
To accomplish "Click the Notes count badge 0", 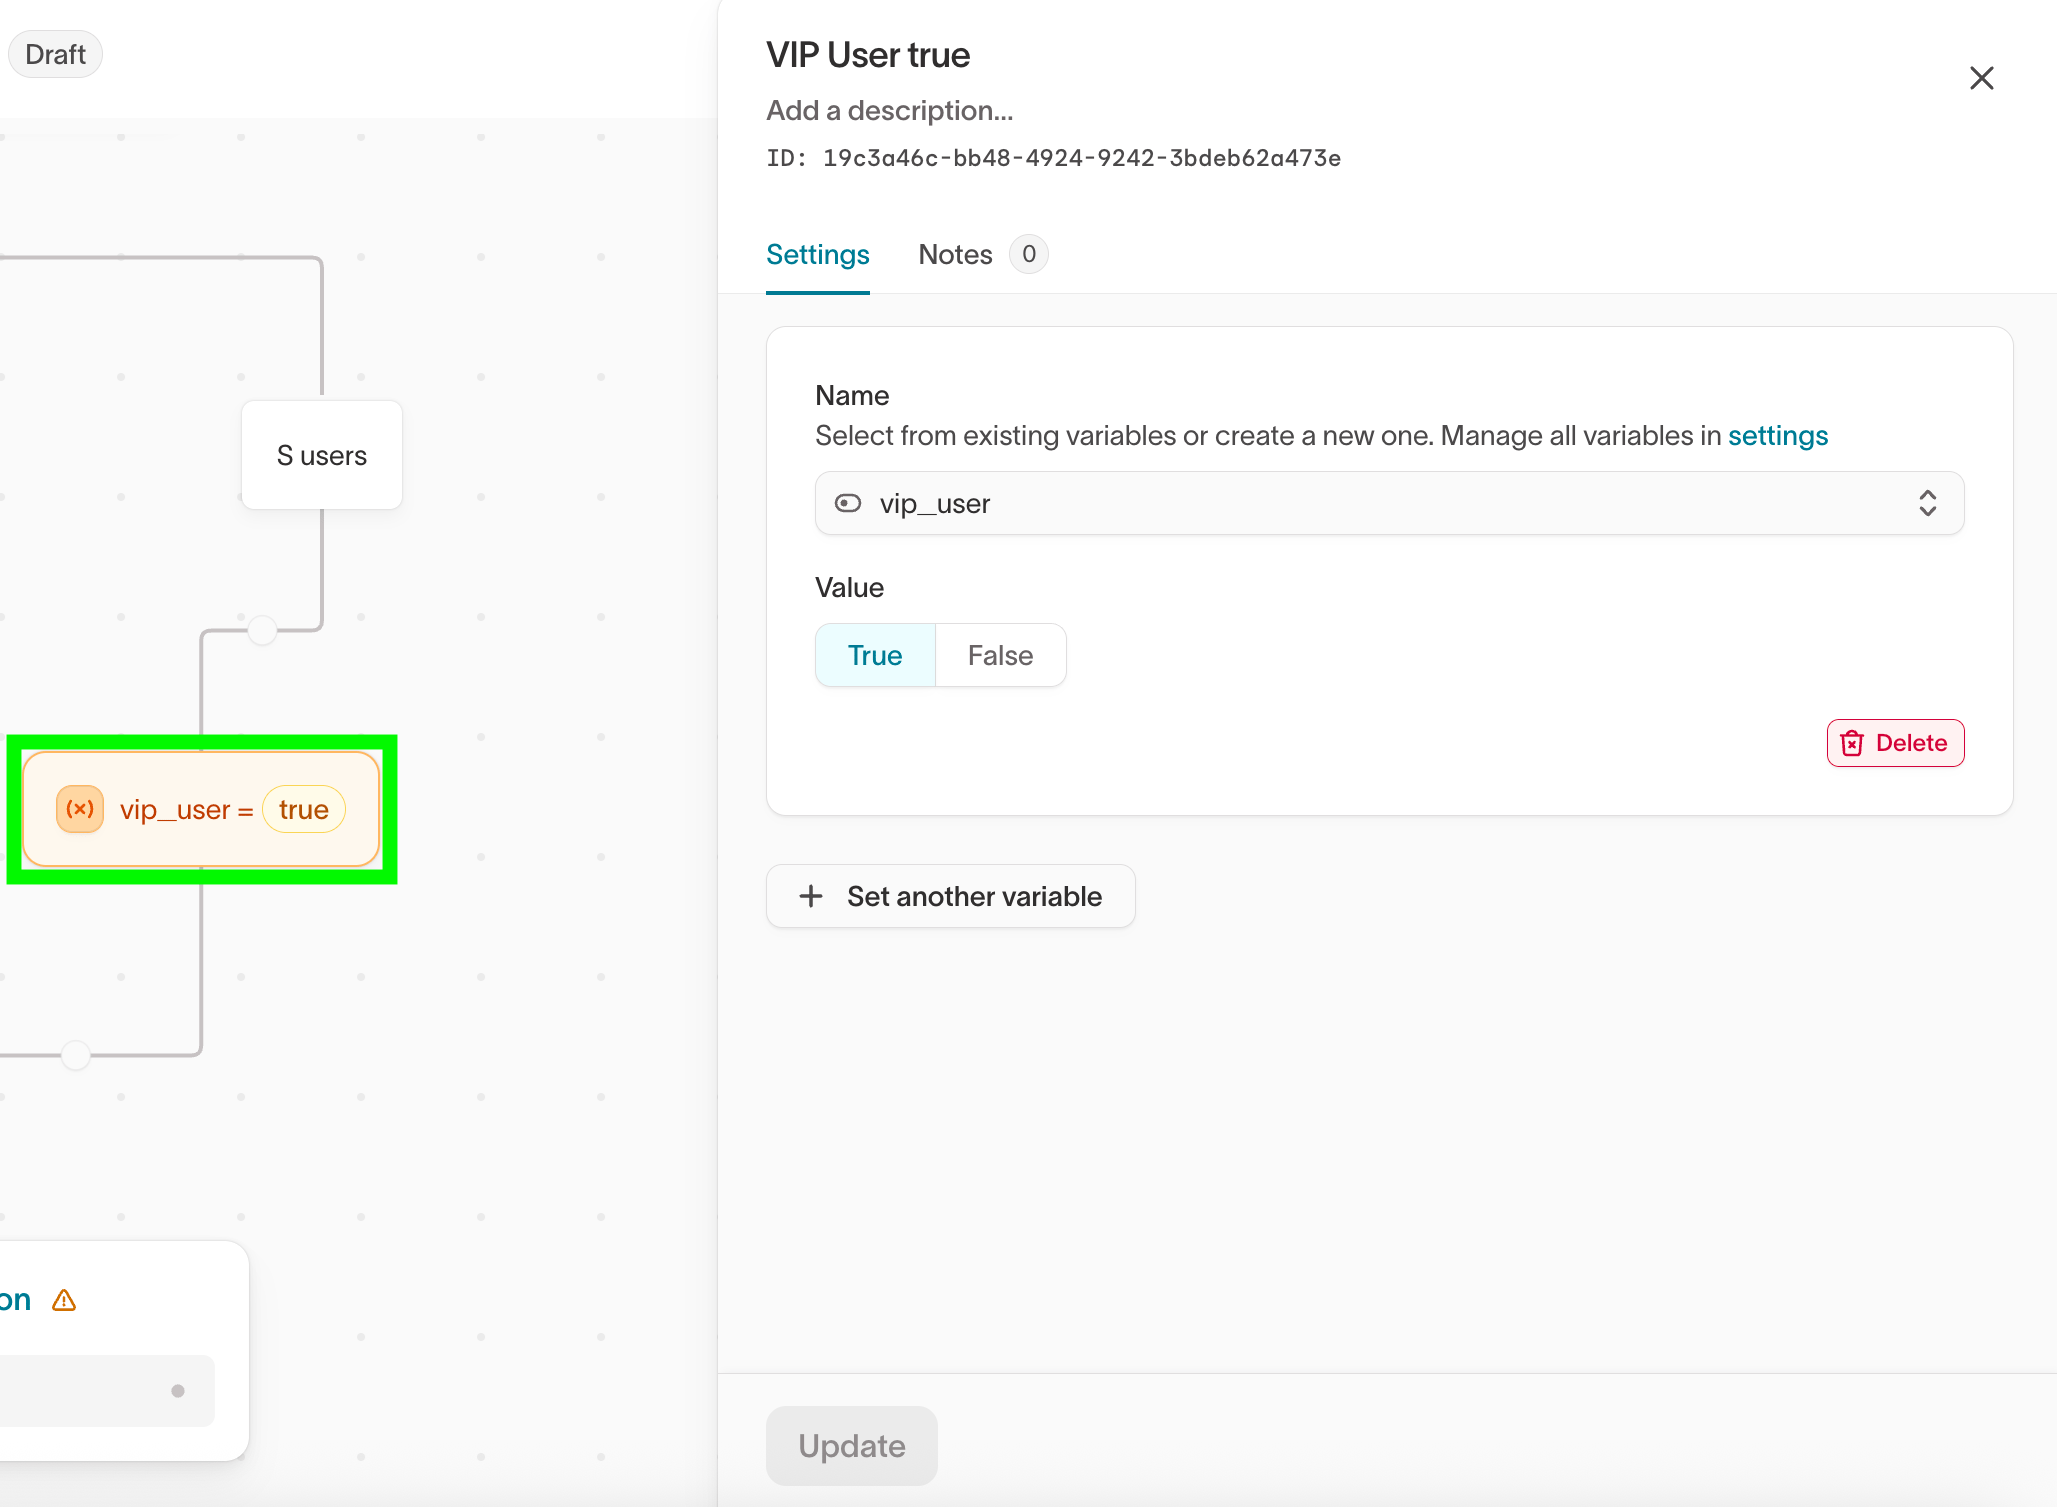I will tap(1028, 254).
